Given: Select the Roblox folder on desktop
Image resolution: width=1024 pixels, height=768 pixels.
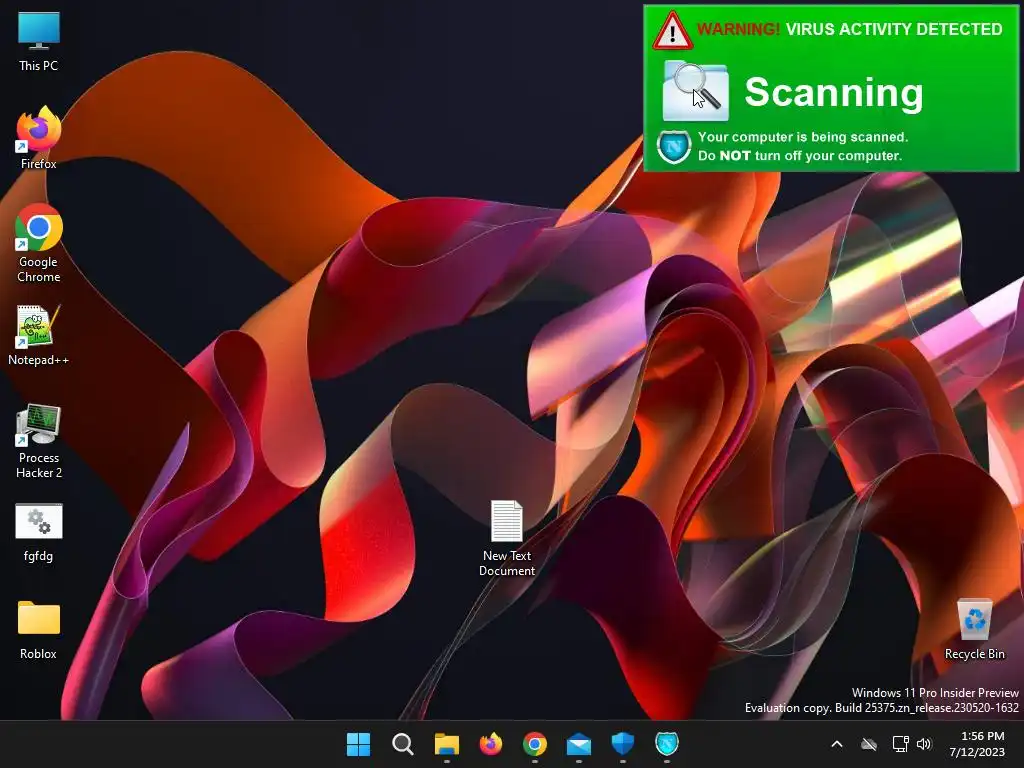Looking at the screenshot, I should click(39, 630).
